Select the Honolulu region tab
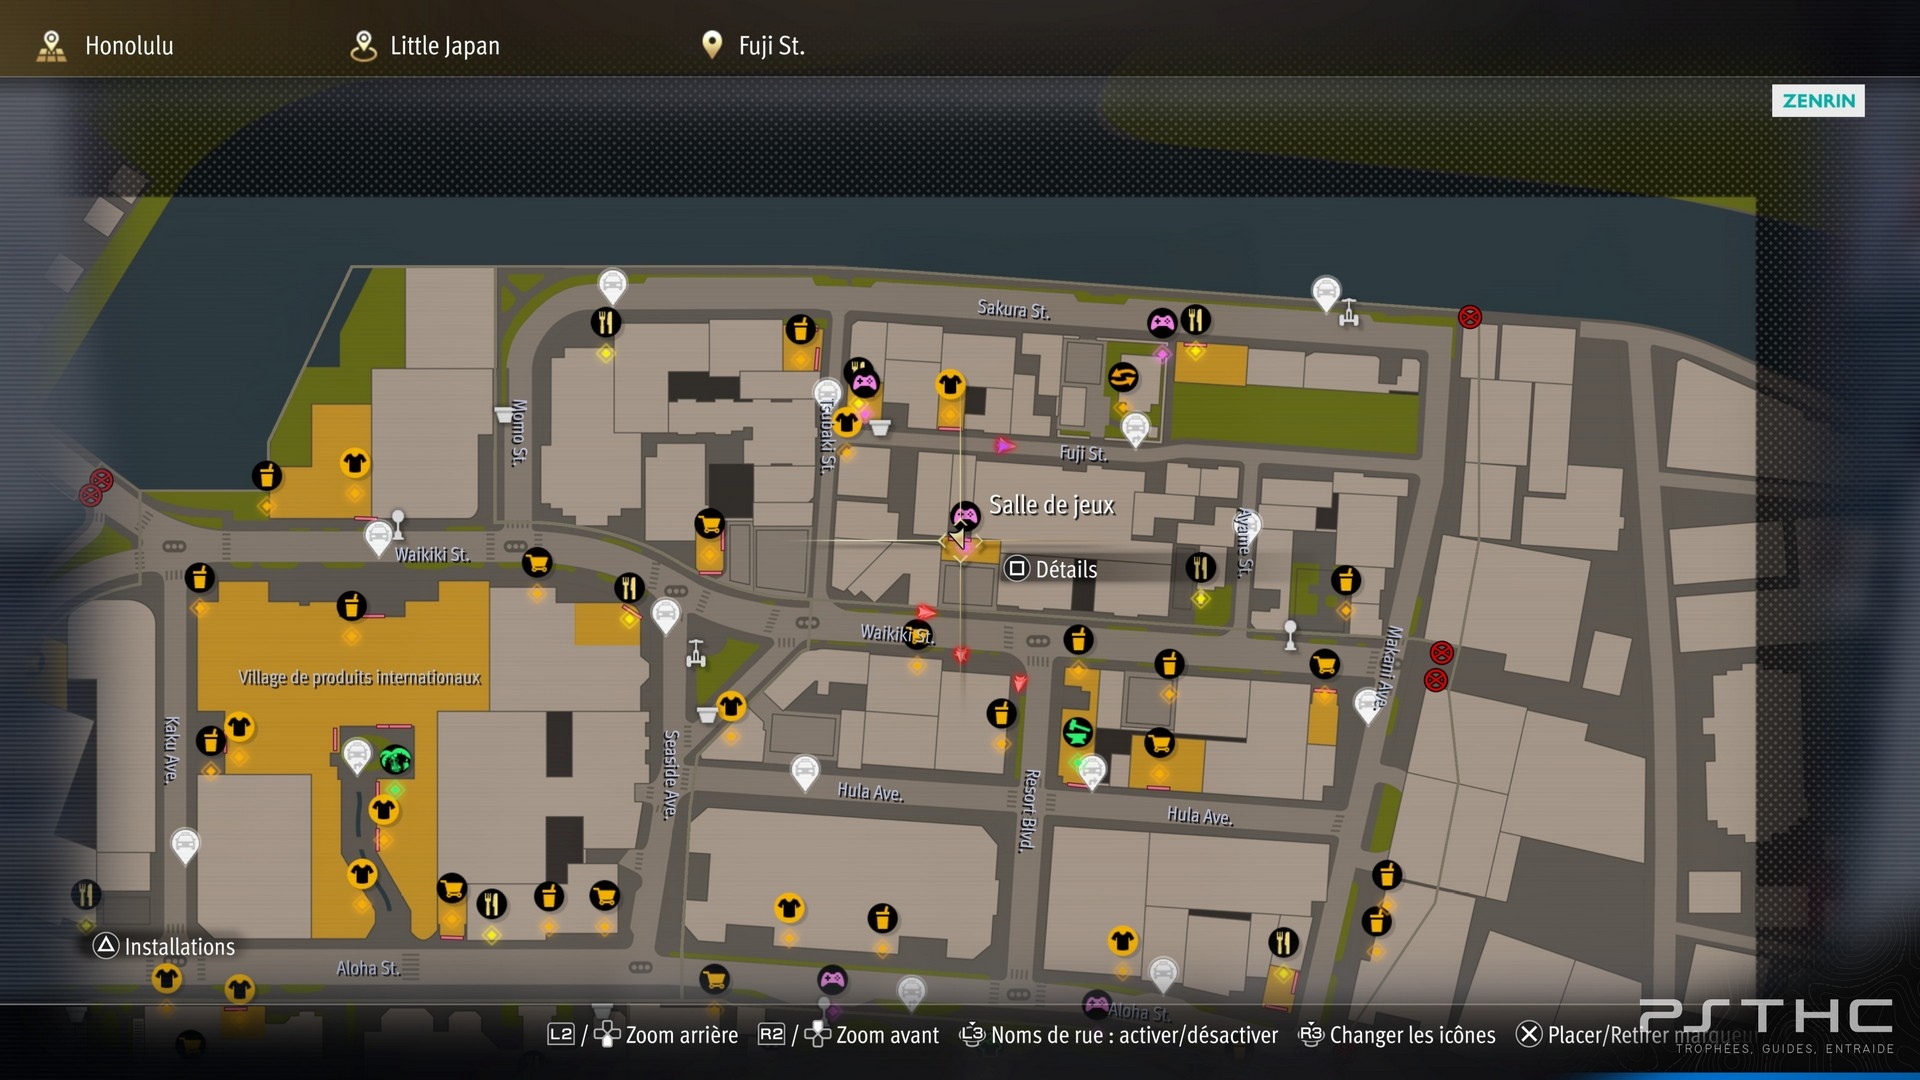The image size is (1920, 1080). tap(105, 45)
